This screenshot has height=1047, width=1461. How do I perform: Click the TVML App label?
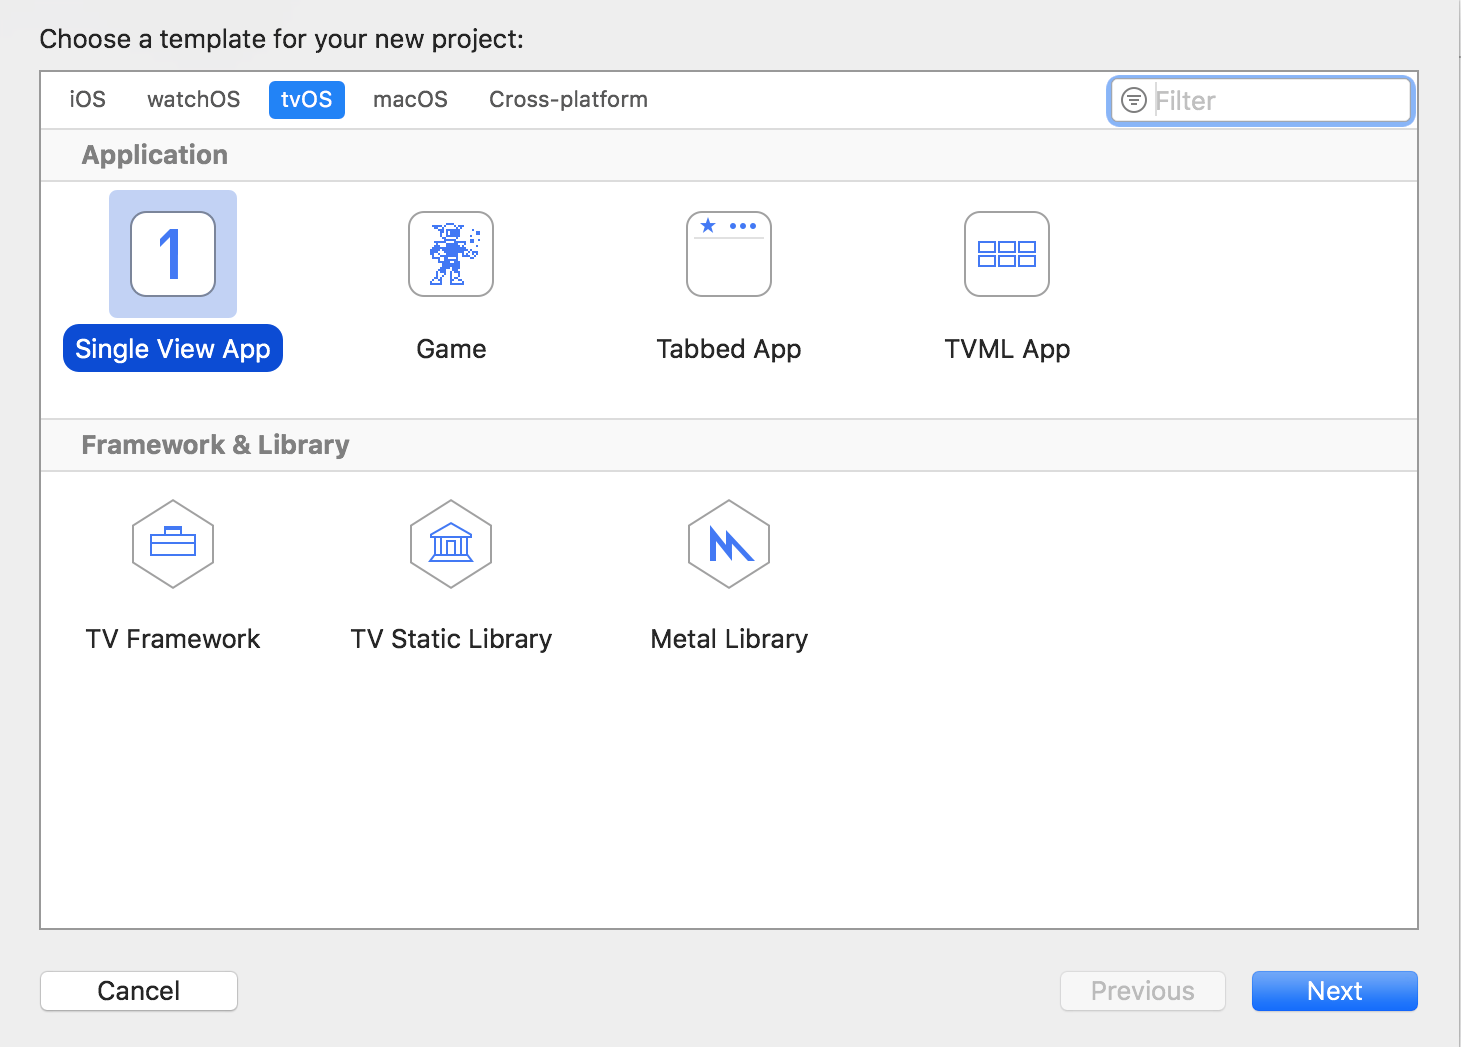tap(1007, 349)
